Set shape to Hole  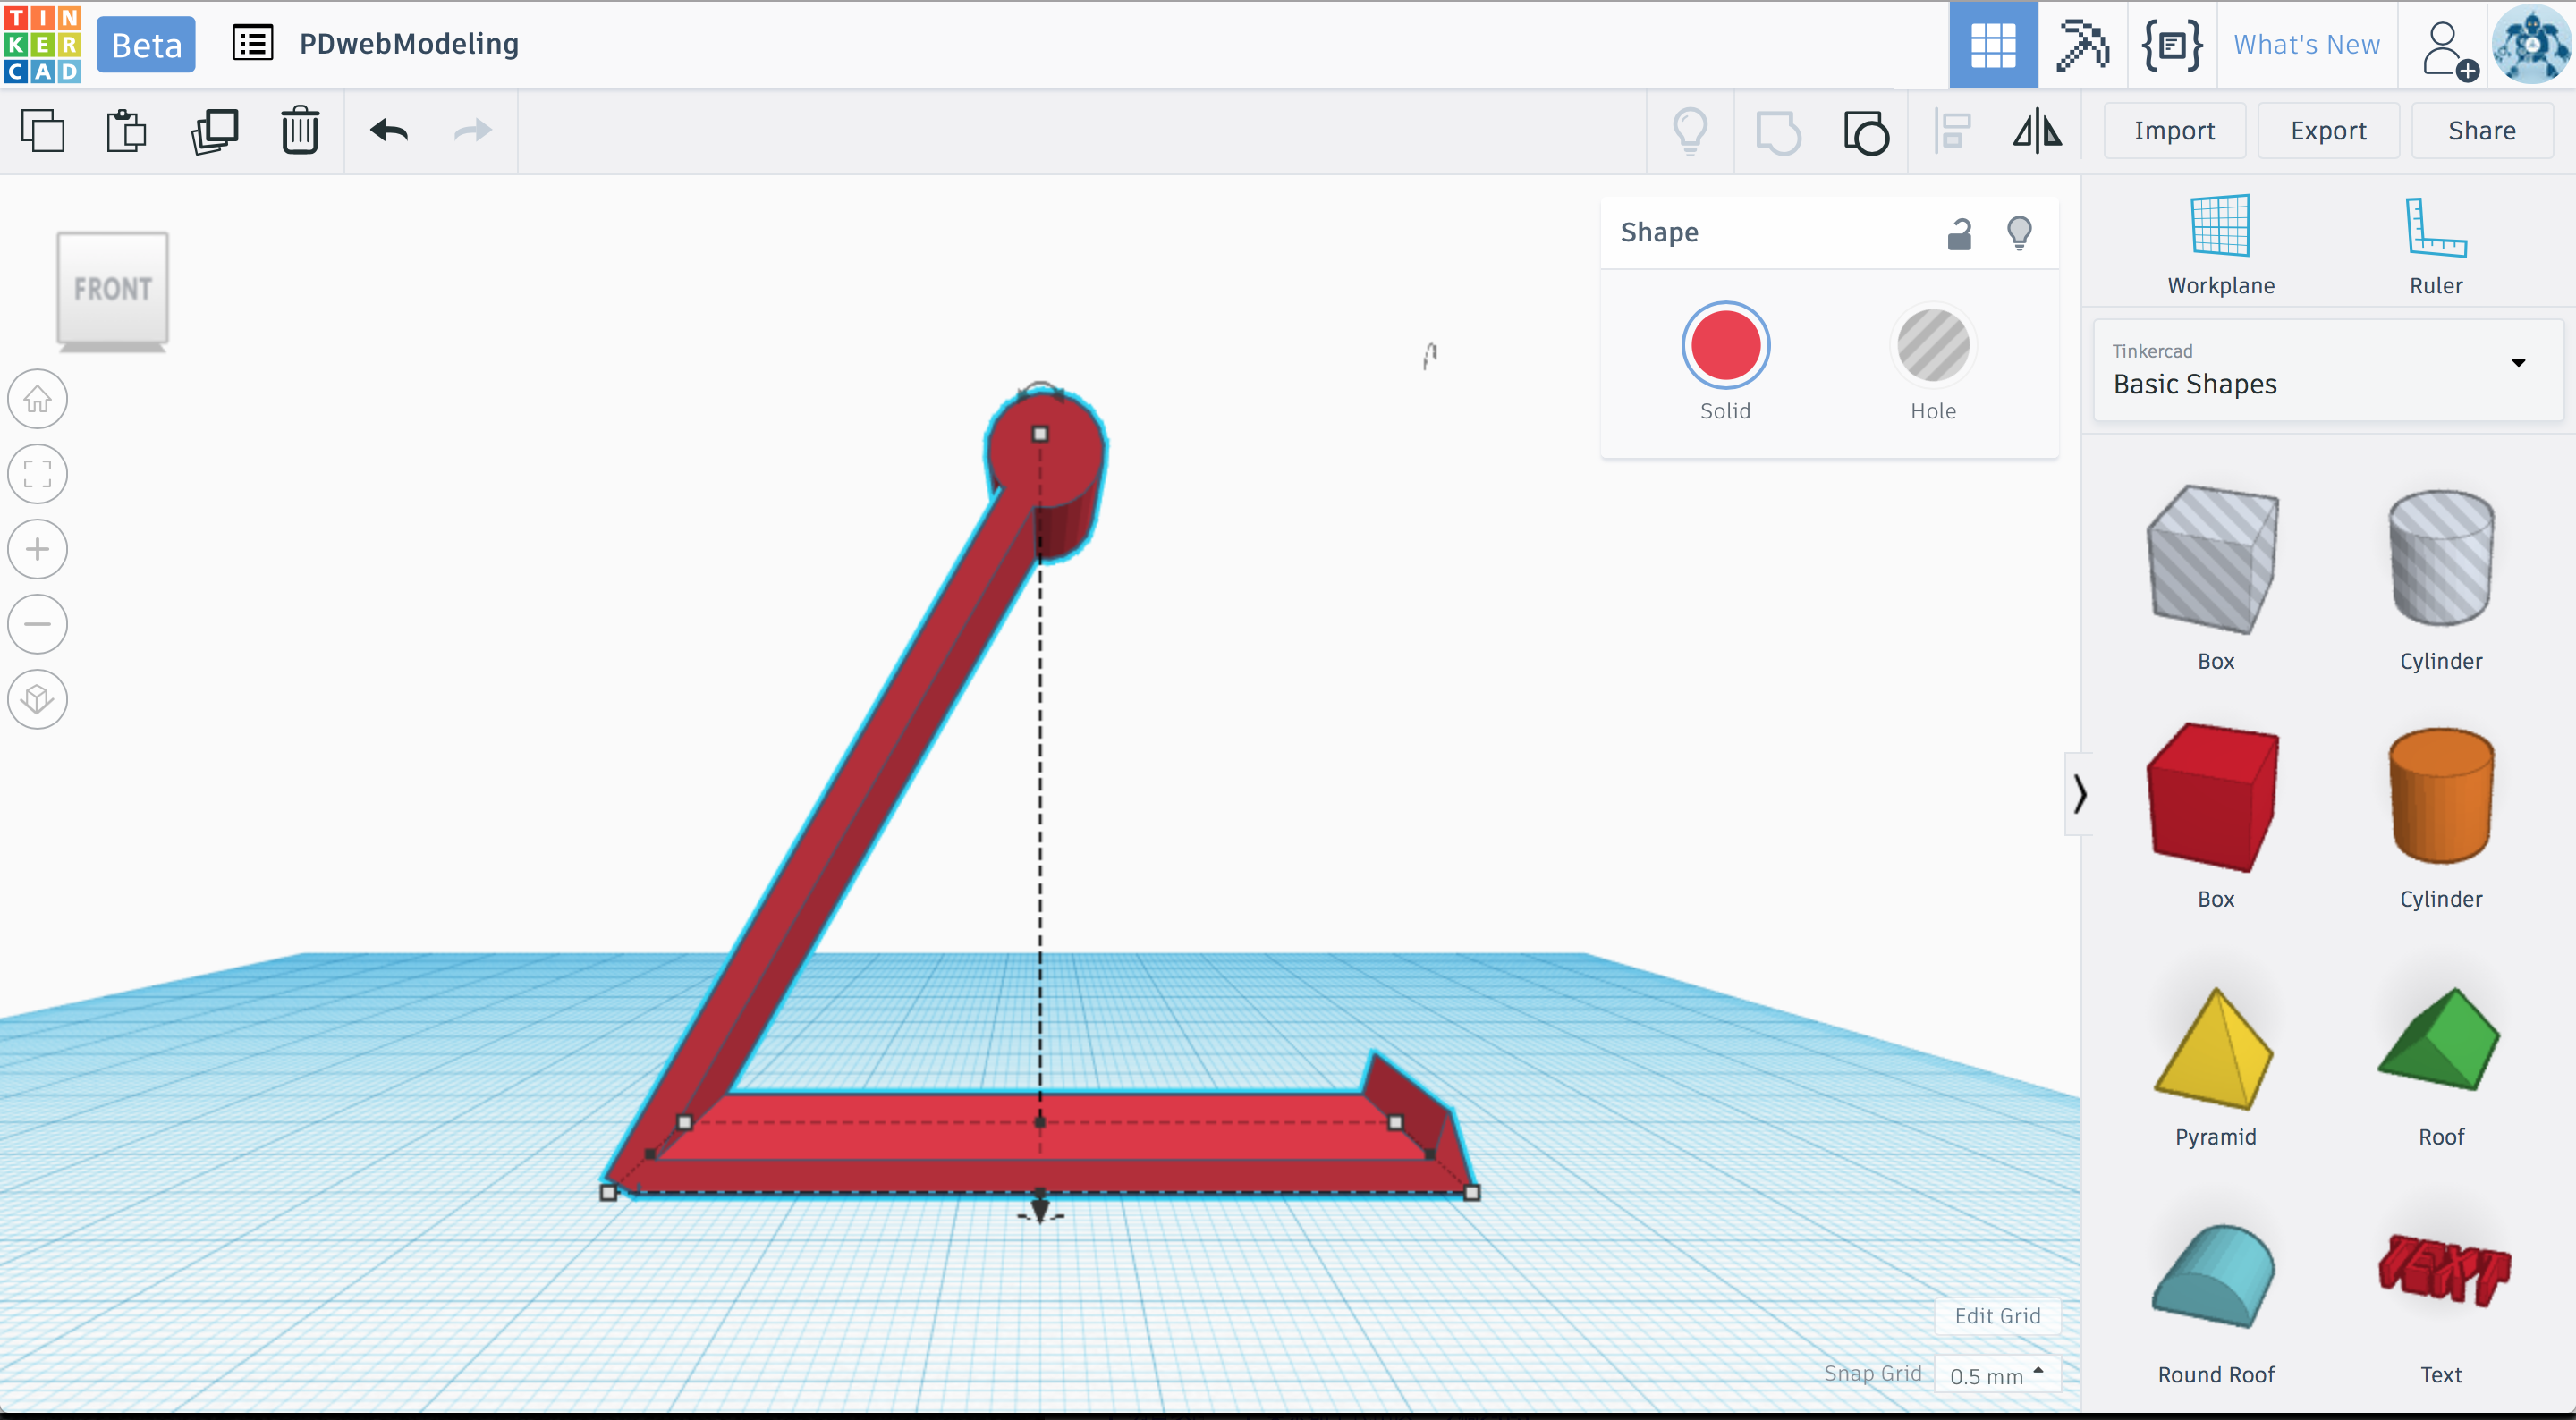[x=1932, y=346]
